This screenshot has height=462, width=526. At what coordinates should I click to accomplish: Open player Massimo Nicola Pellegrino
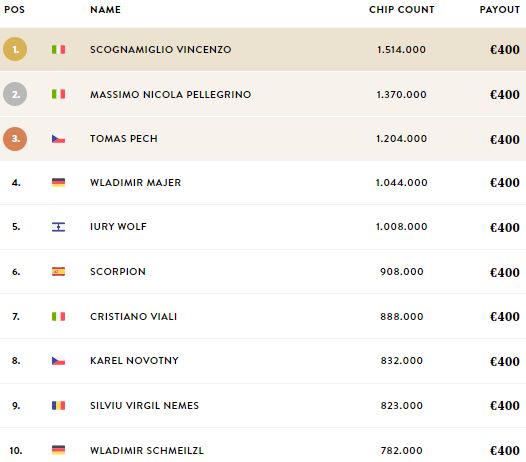170,95
